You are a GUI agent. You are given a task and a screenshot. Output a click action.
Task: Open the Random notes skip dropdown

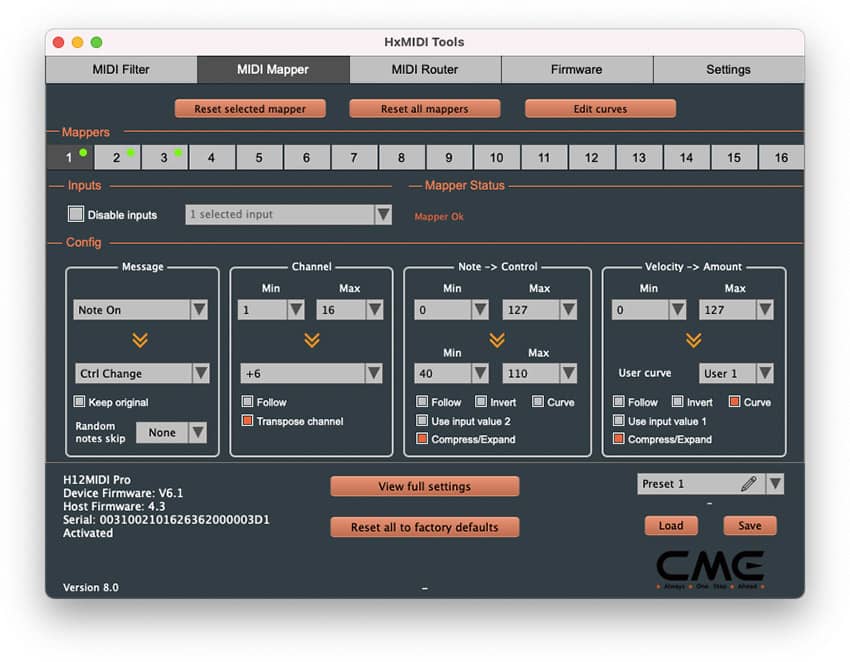[170, 432]
